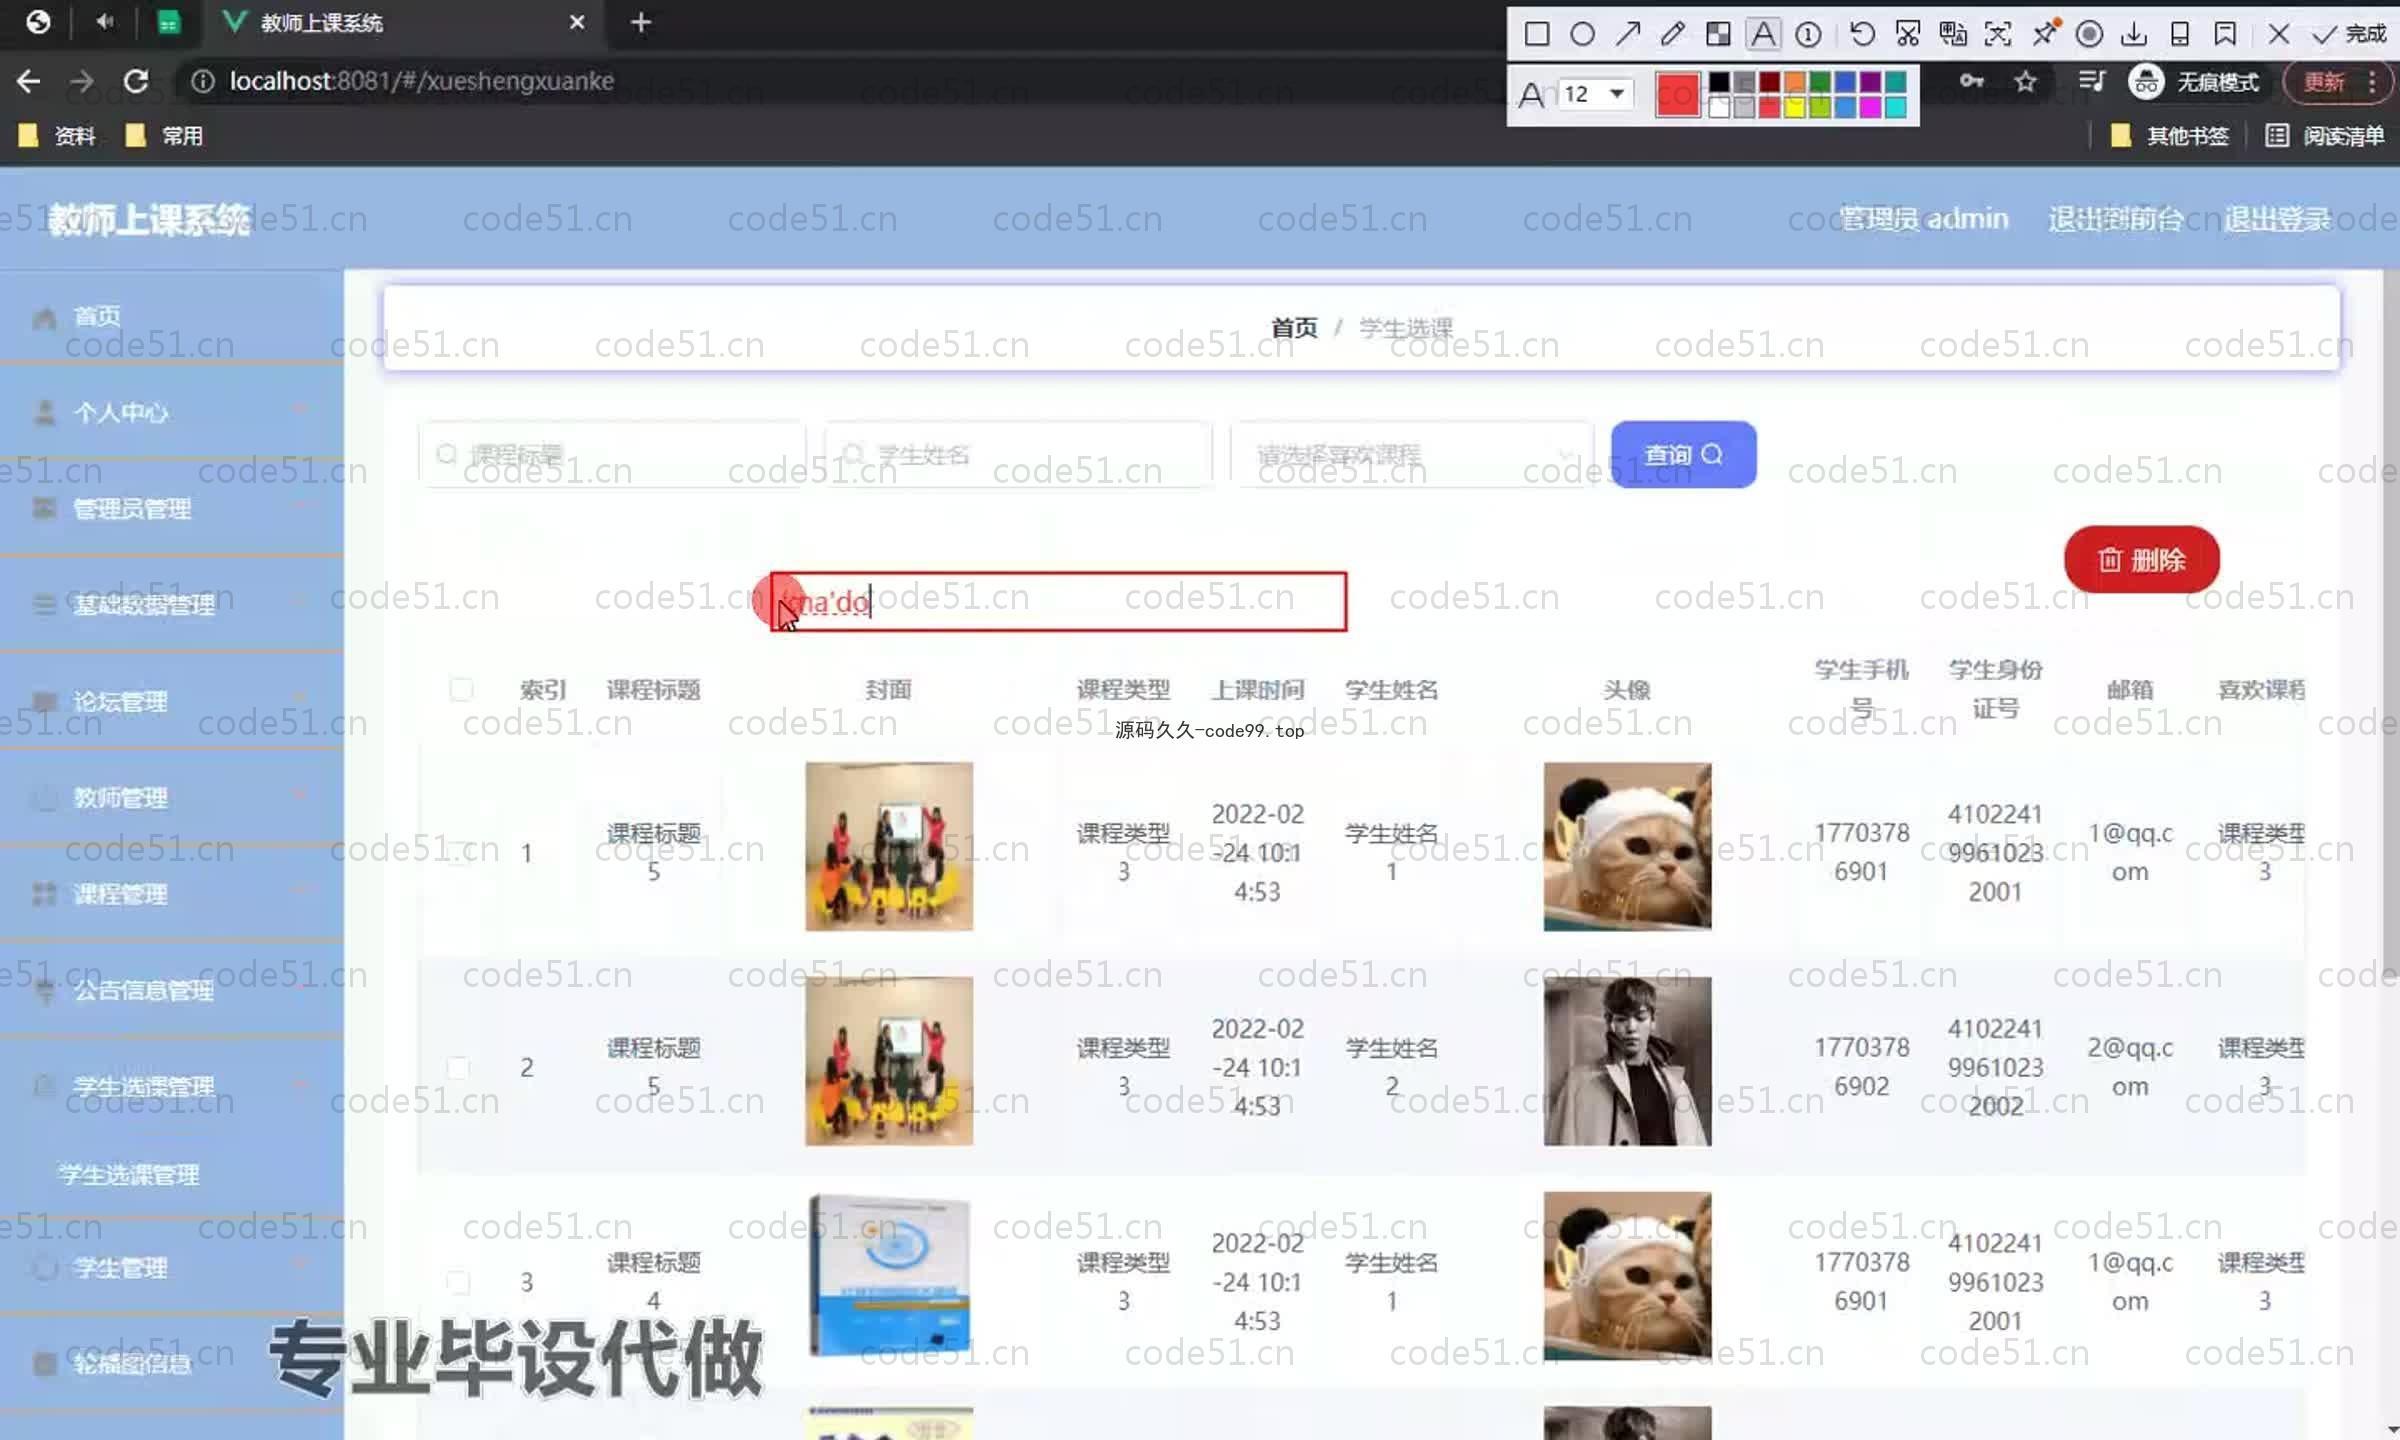2400x1440 pixels.
Task: Start screen recording from toolbar
Action: [x=2089, y=35]
